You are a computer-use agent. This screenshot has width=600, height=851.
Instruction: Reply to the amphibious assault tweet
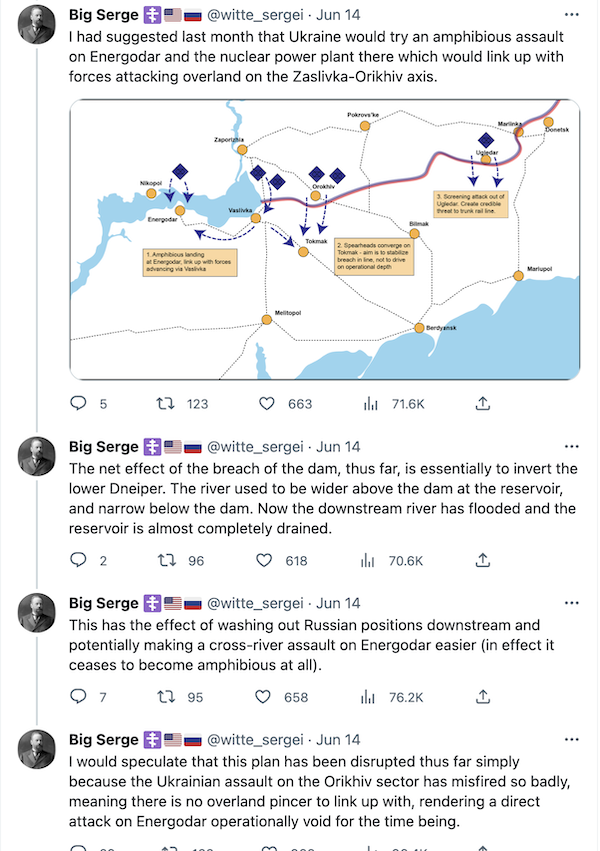[80, 404]
